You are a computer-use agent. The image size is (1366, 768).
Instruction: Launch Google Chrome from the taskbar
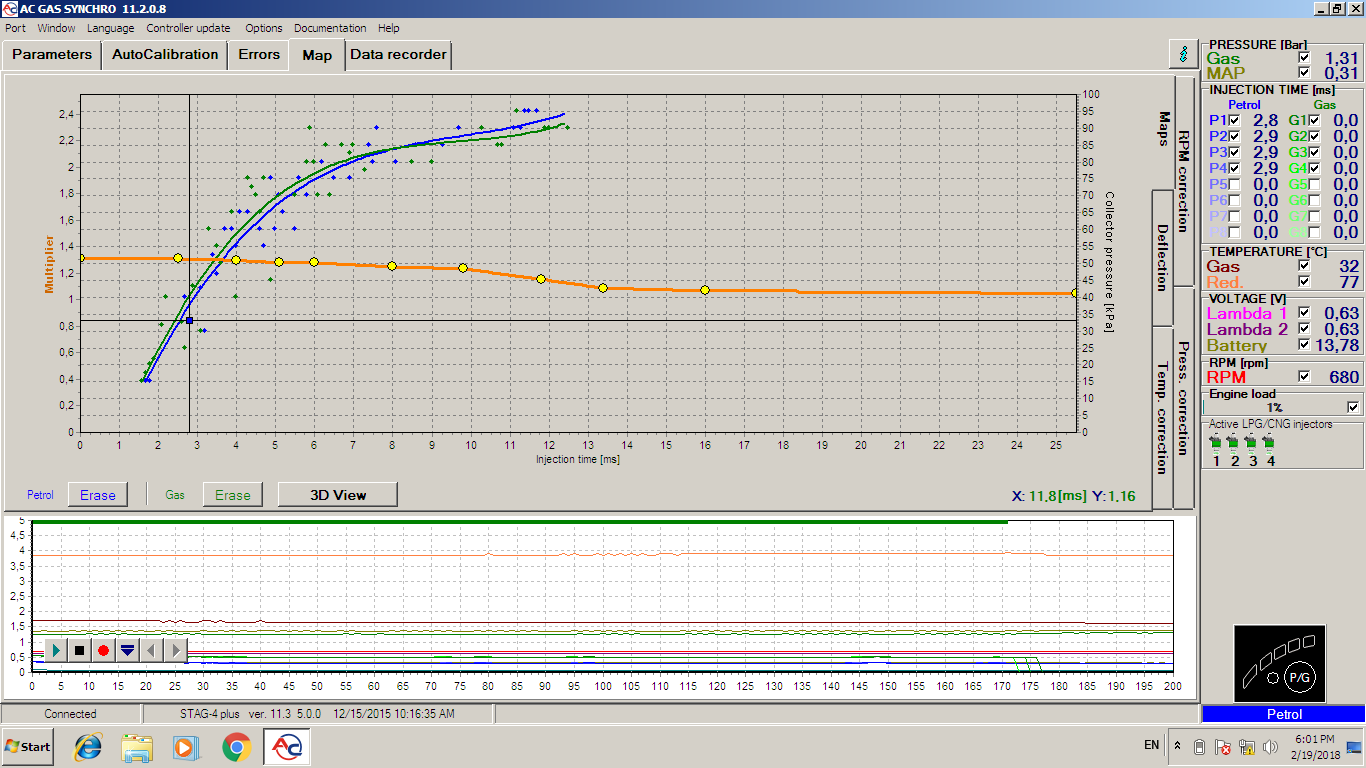click(237, 747)
